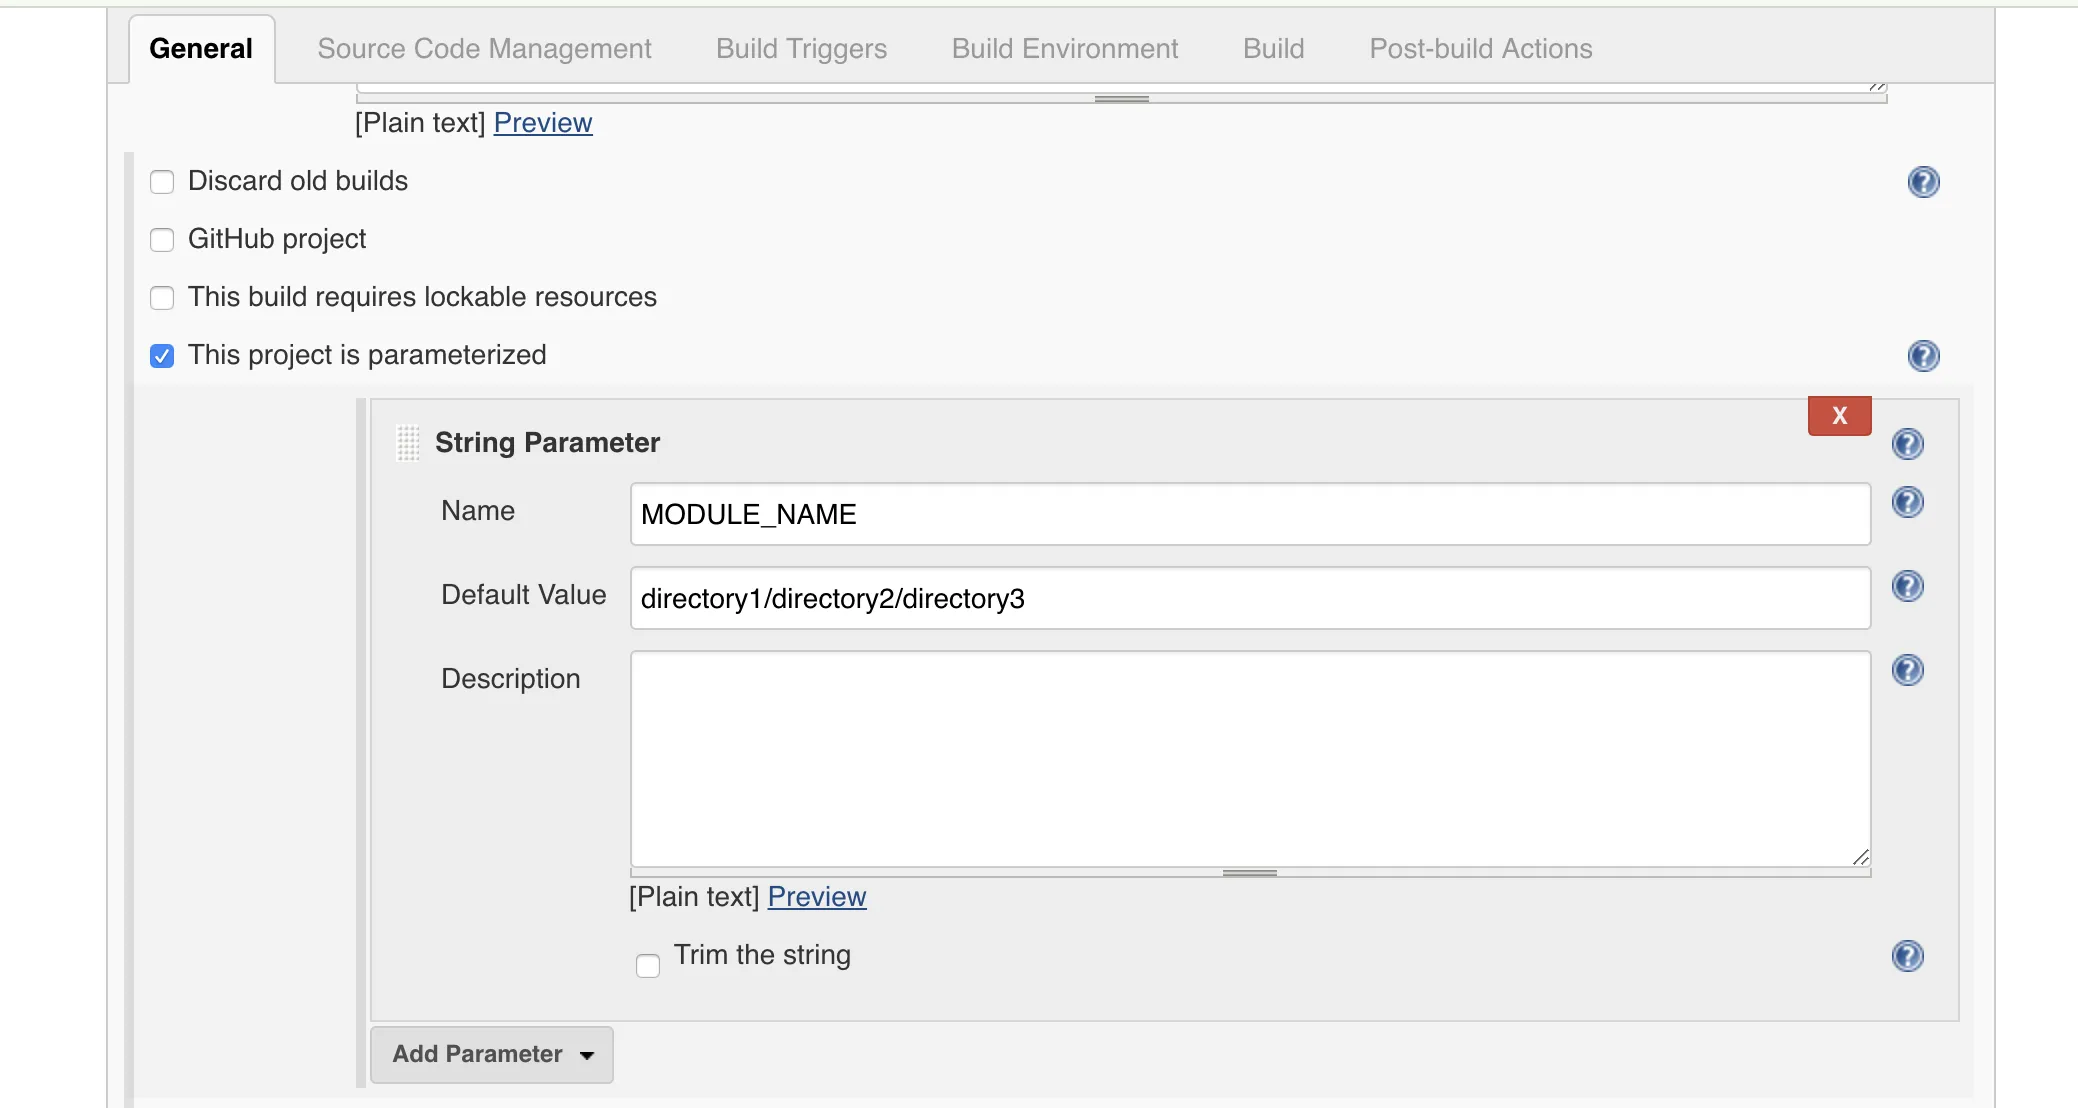
Task: Click the Default Value text field
Action: tap(1250, 598)
